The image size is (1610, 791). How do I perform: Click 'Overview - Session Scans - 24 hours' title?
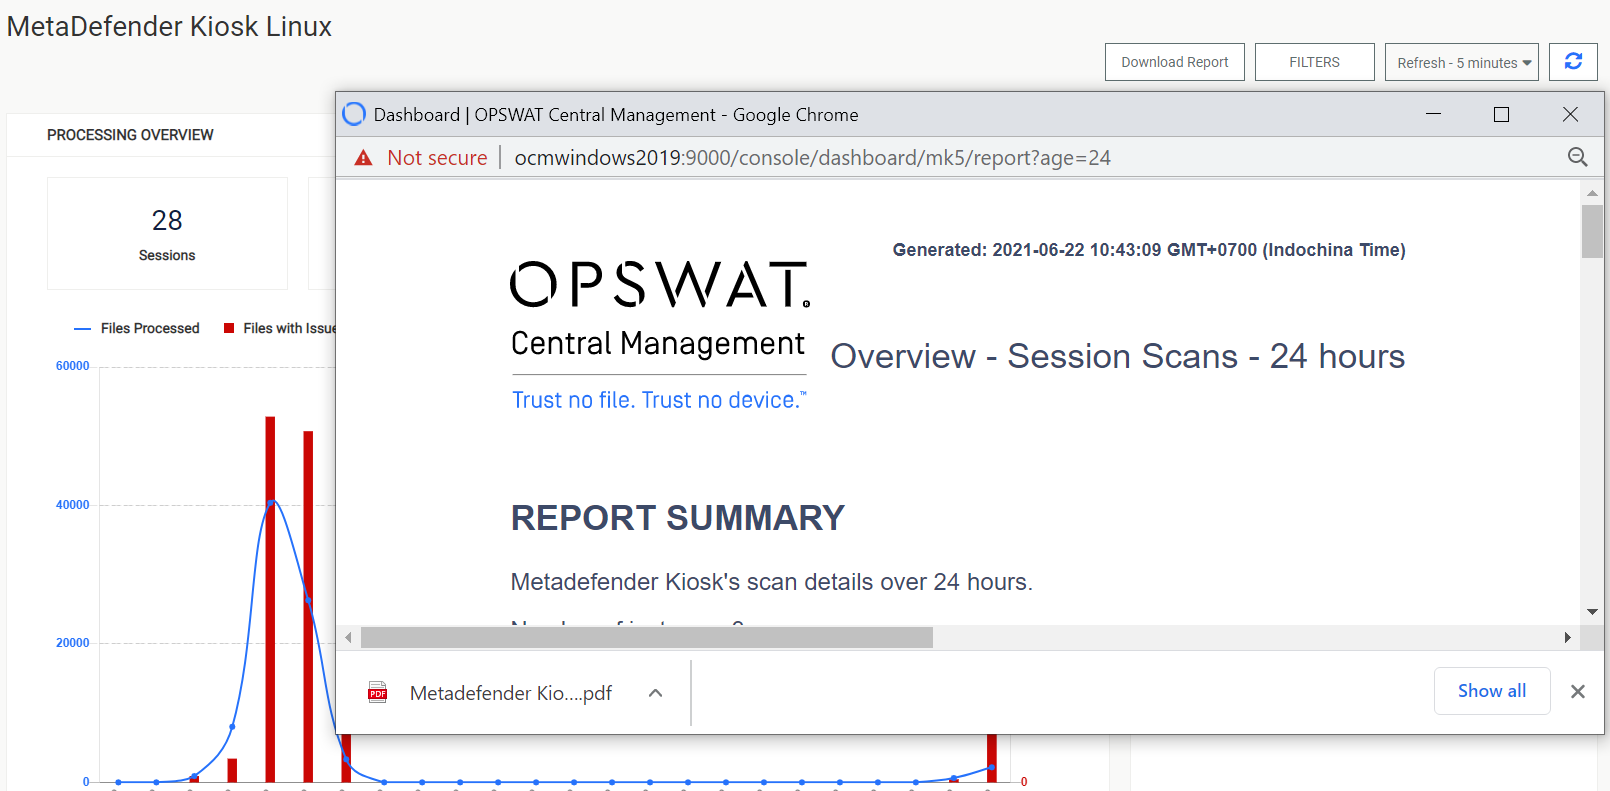pos(1118,356)
